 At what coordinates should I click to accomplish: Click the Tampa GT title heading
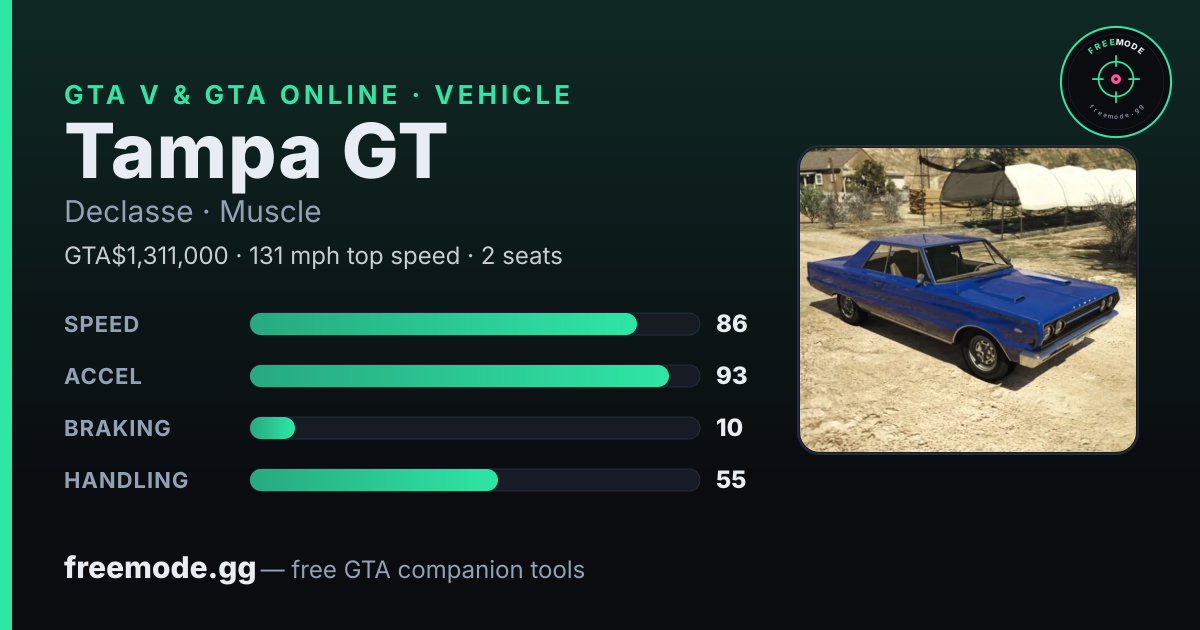(x=255, y=152)
